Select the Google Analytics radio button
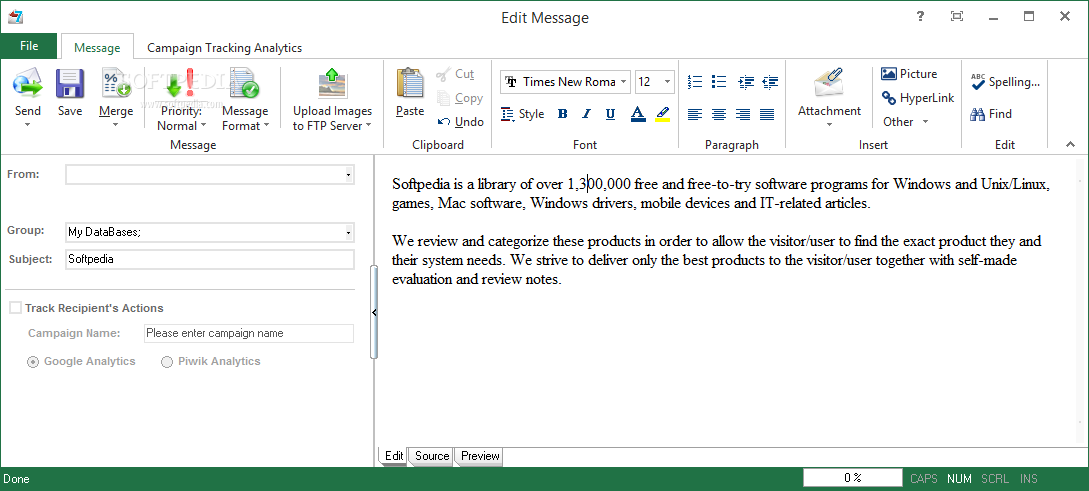This screenshot has width=1089, height=491. pyautogui.click(x=33, y=362)
